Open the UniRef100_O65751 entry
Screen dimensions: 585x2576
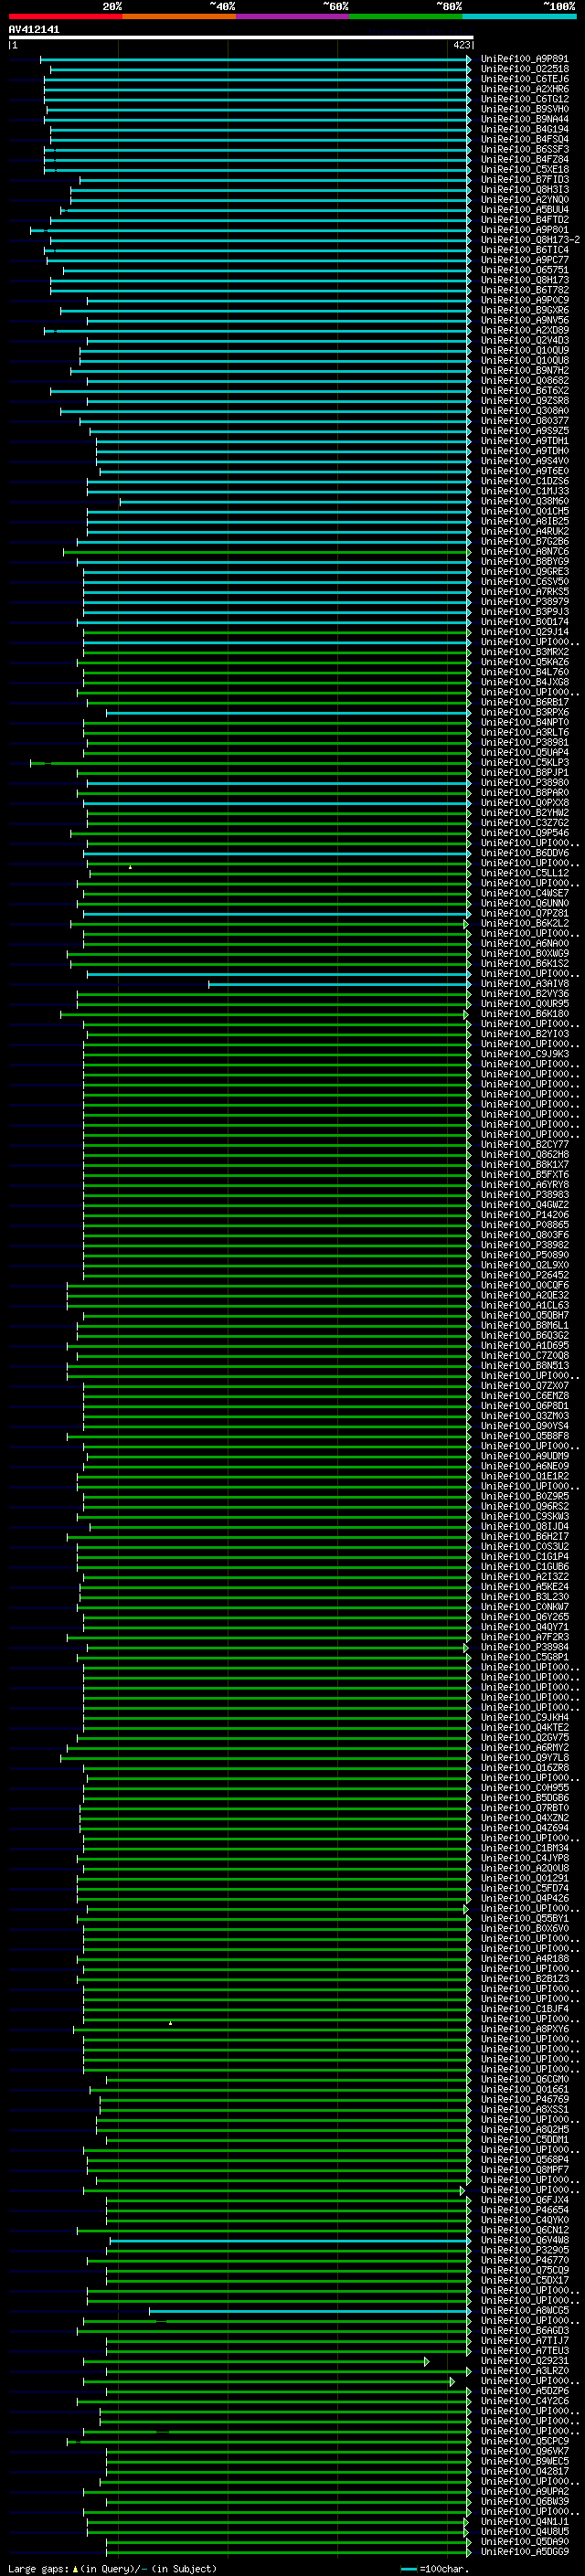(x=525, y=270)
